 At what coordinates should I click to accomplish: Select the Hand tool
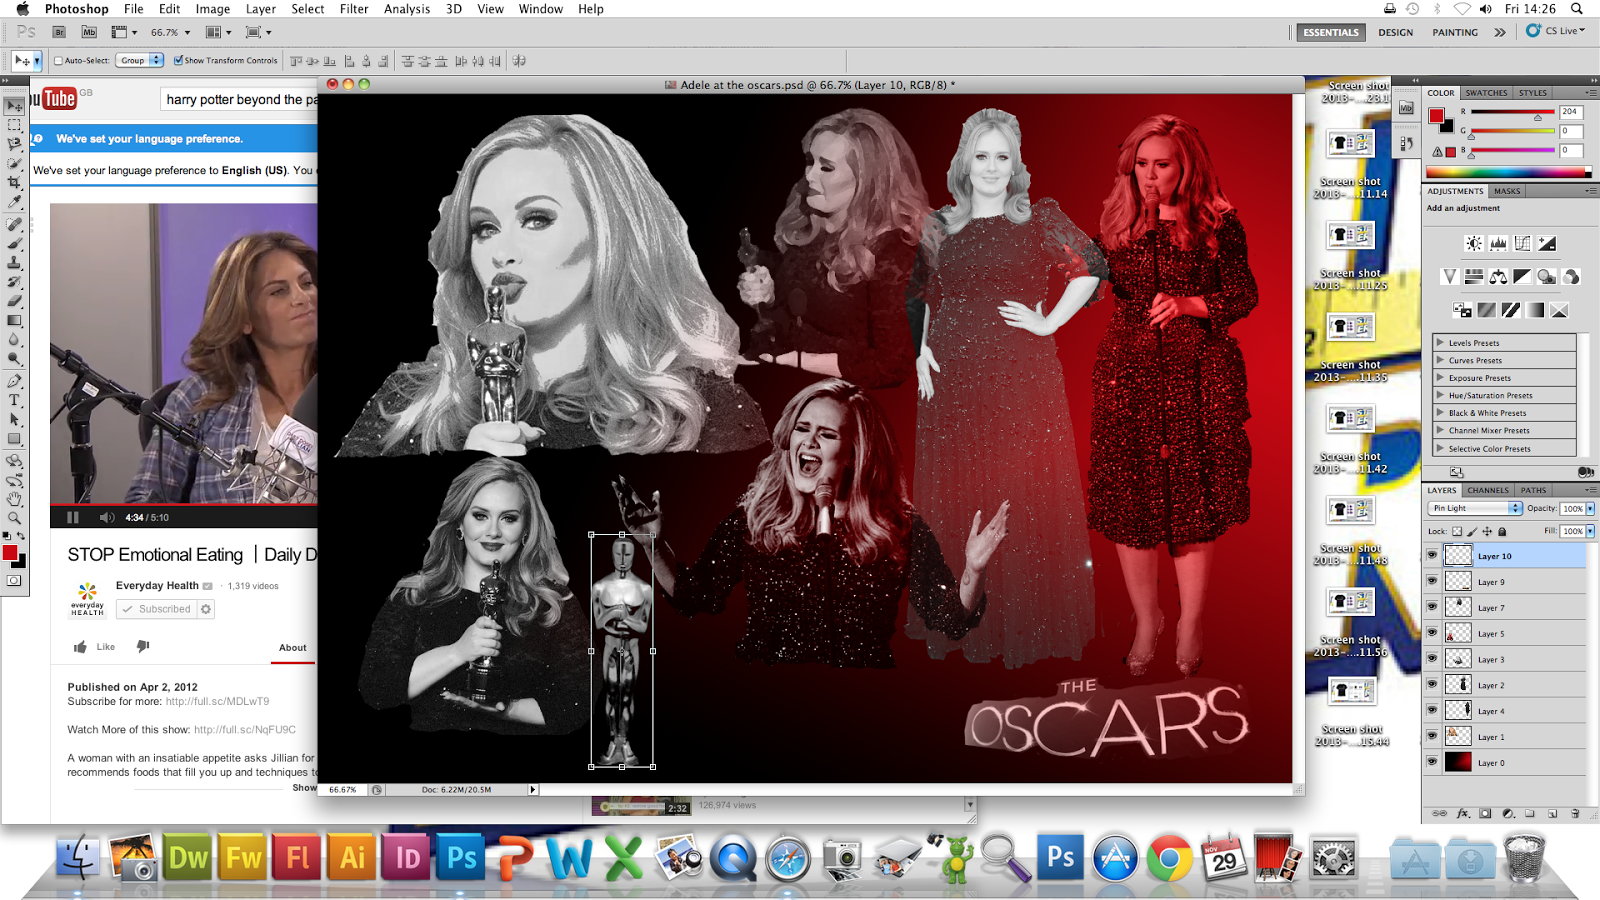(x=14, y=499)
